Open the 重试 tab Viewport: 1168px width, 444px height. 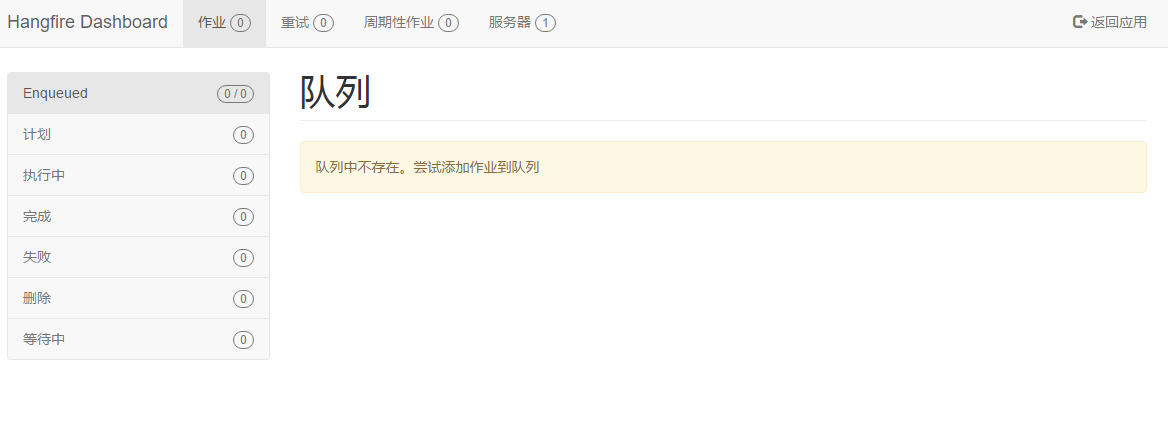(x=307, y=23)
